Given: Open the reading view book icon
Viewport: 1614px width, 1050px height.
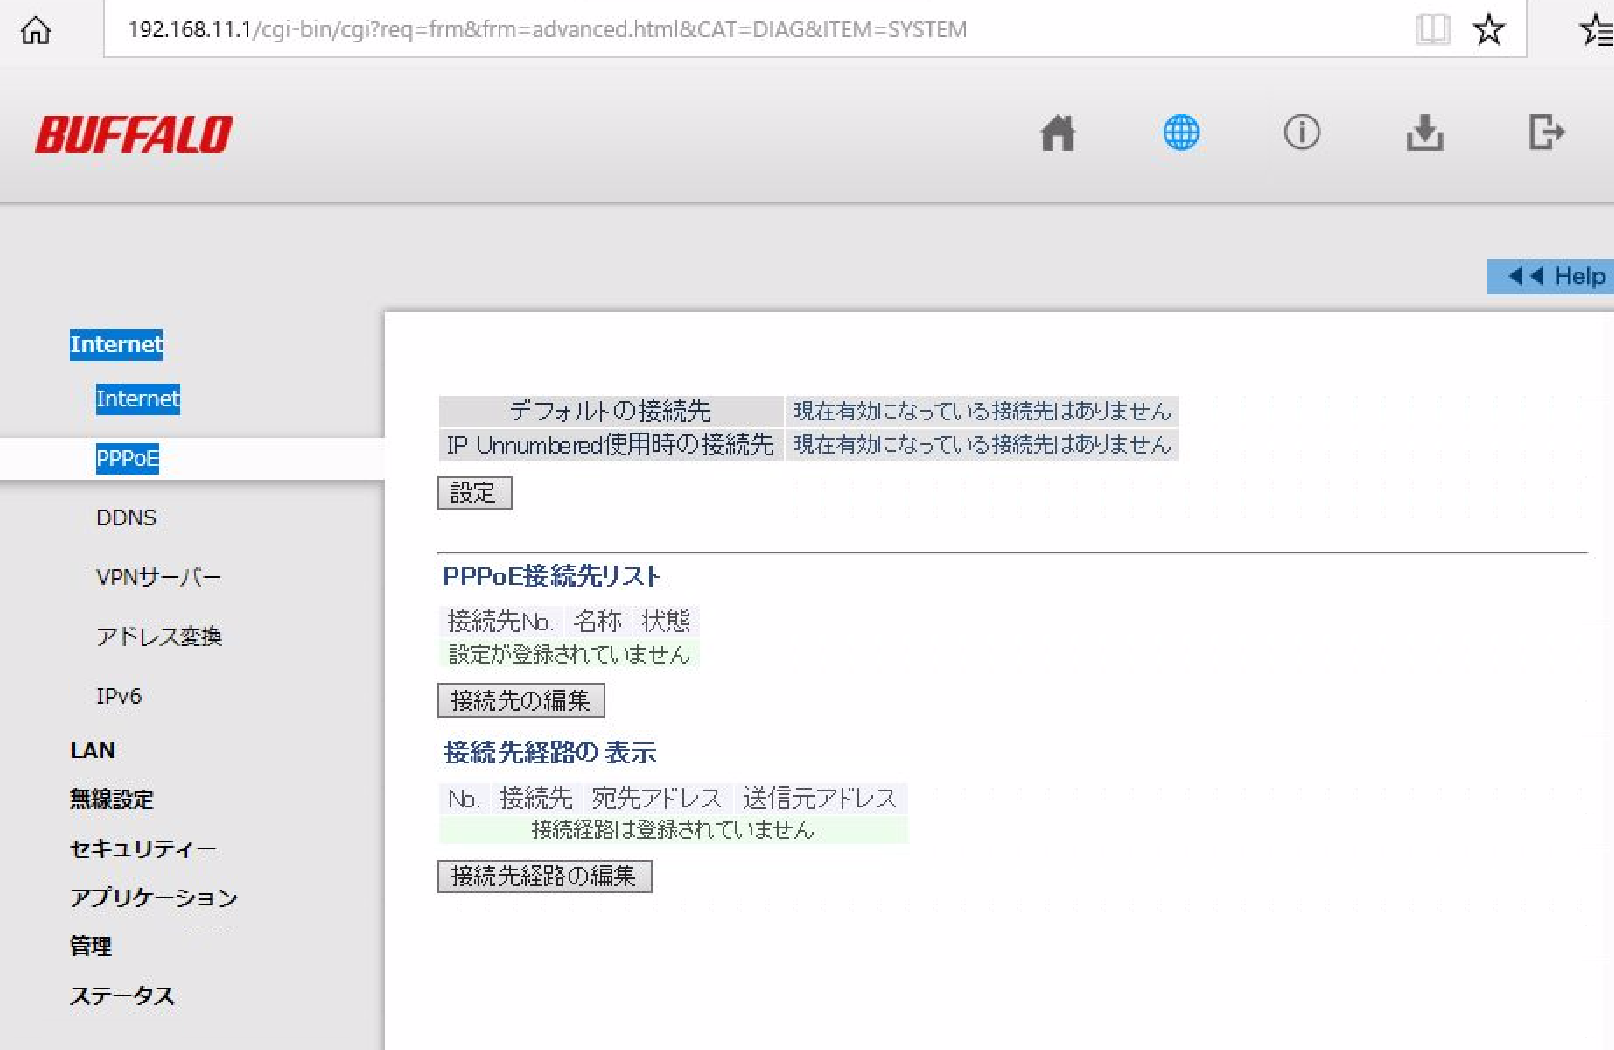Looking at the screenshot, I should tap(1432, 29).
